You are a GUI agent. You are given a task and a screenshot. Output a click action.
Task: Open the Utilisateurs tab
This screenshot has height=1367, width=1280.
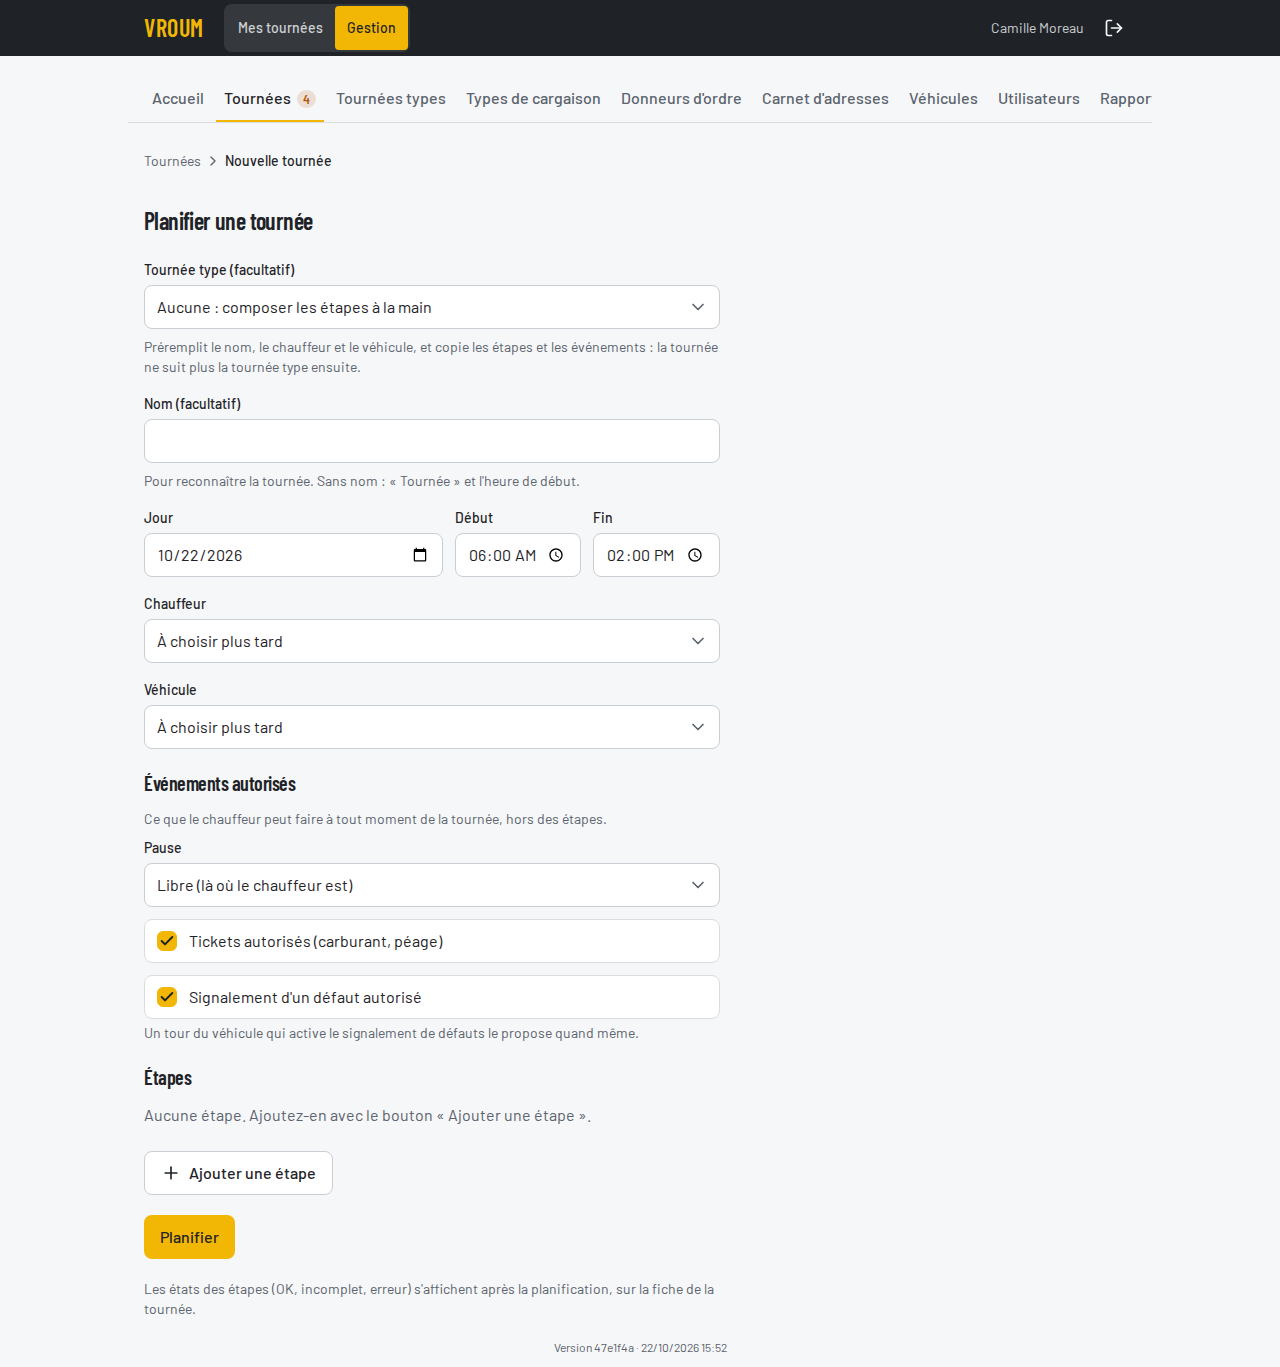click(1039, 99)
